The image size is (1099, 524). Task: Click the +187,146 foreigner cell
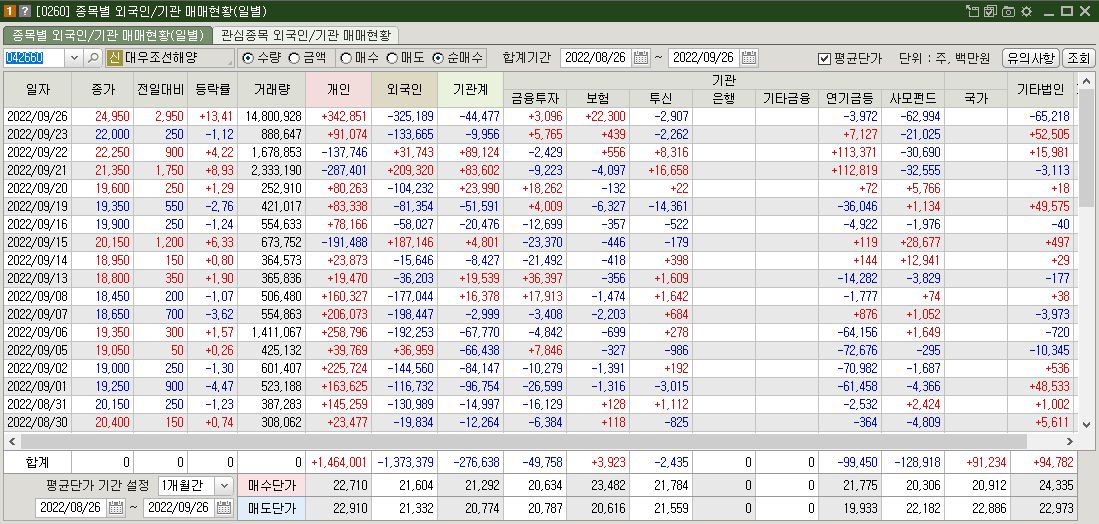pyautogui.click(x=403, y=243)
